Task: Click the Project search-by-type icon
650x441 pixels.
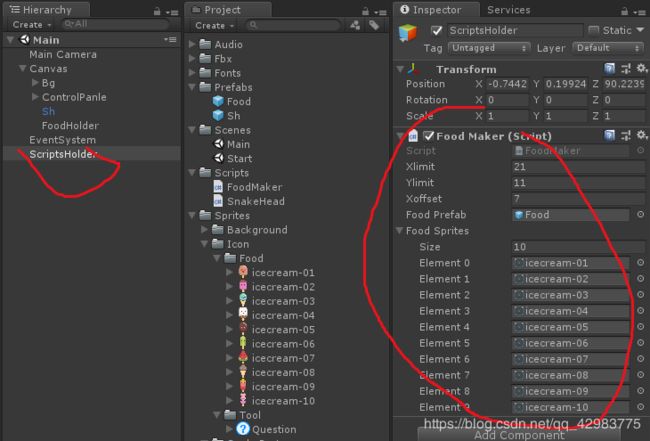Action: coord(356,25)
